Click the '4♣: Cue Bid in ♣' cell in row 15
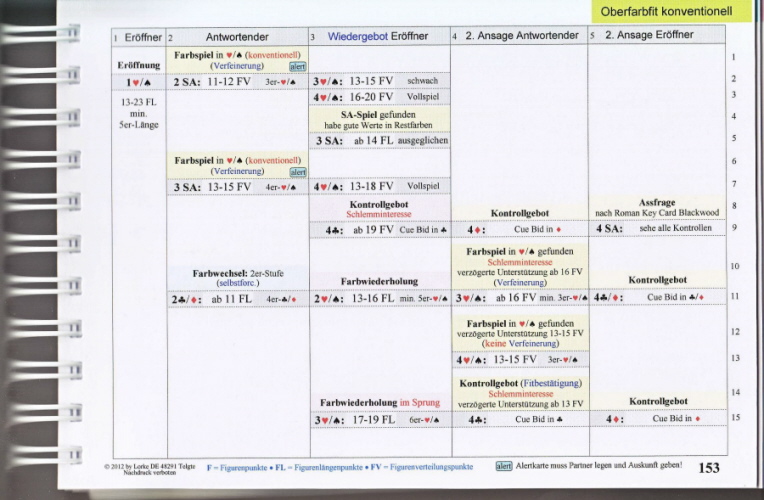 520,419
